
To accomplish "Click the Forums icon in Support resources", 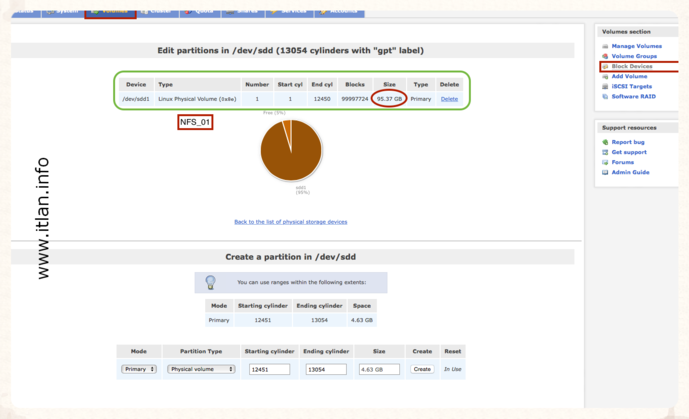I will [605, 162].
